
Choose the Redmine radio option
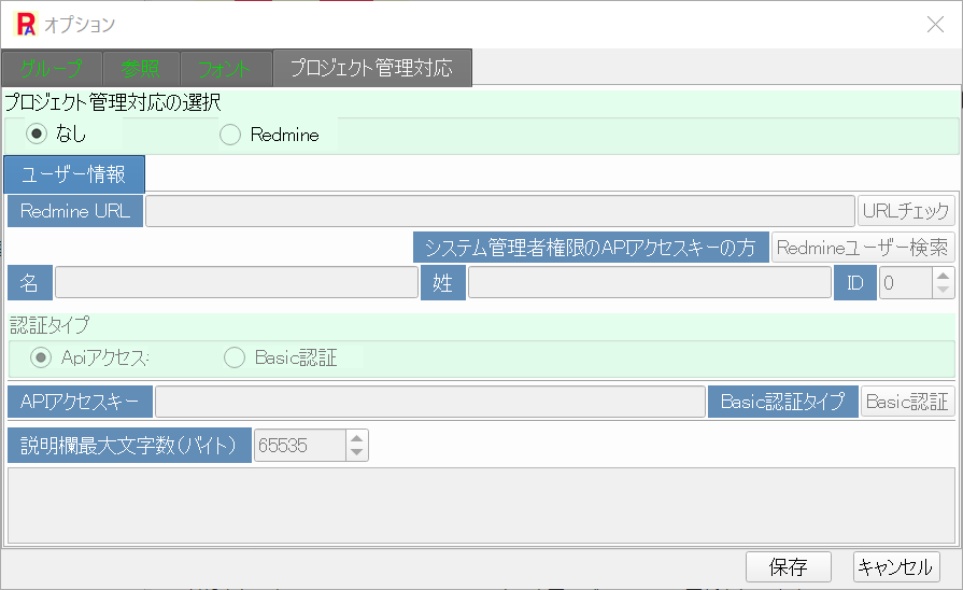coord(230,134)
